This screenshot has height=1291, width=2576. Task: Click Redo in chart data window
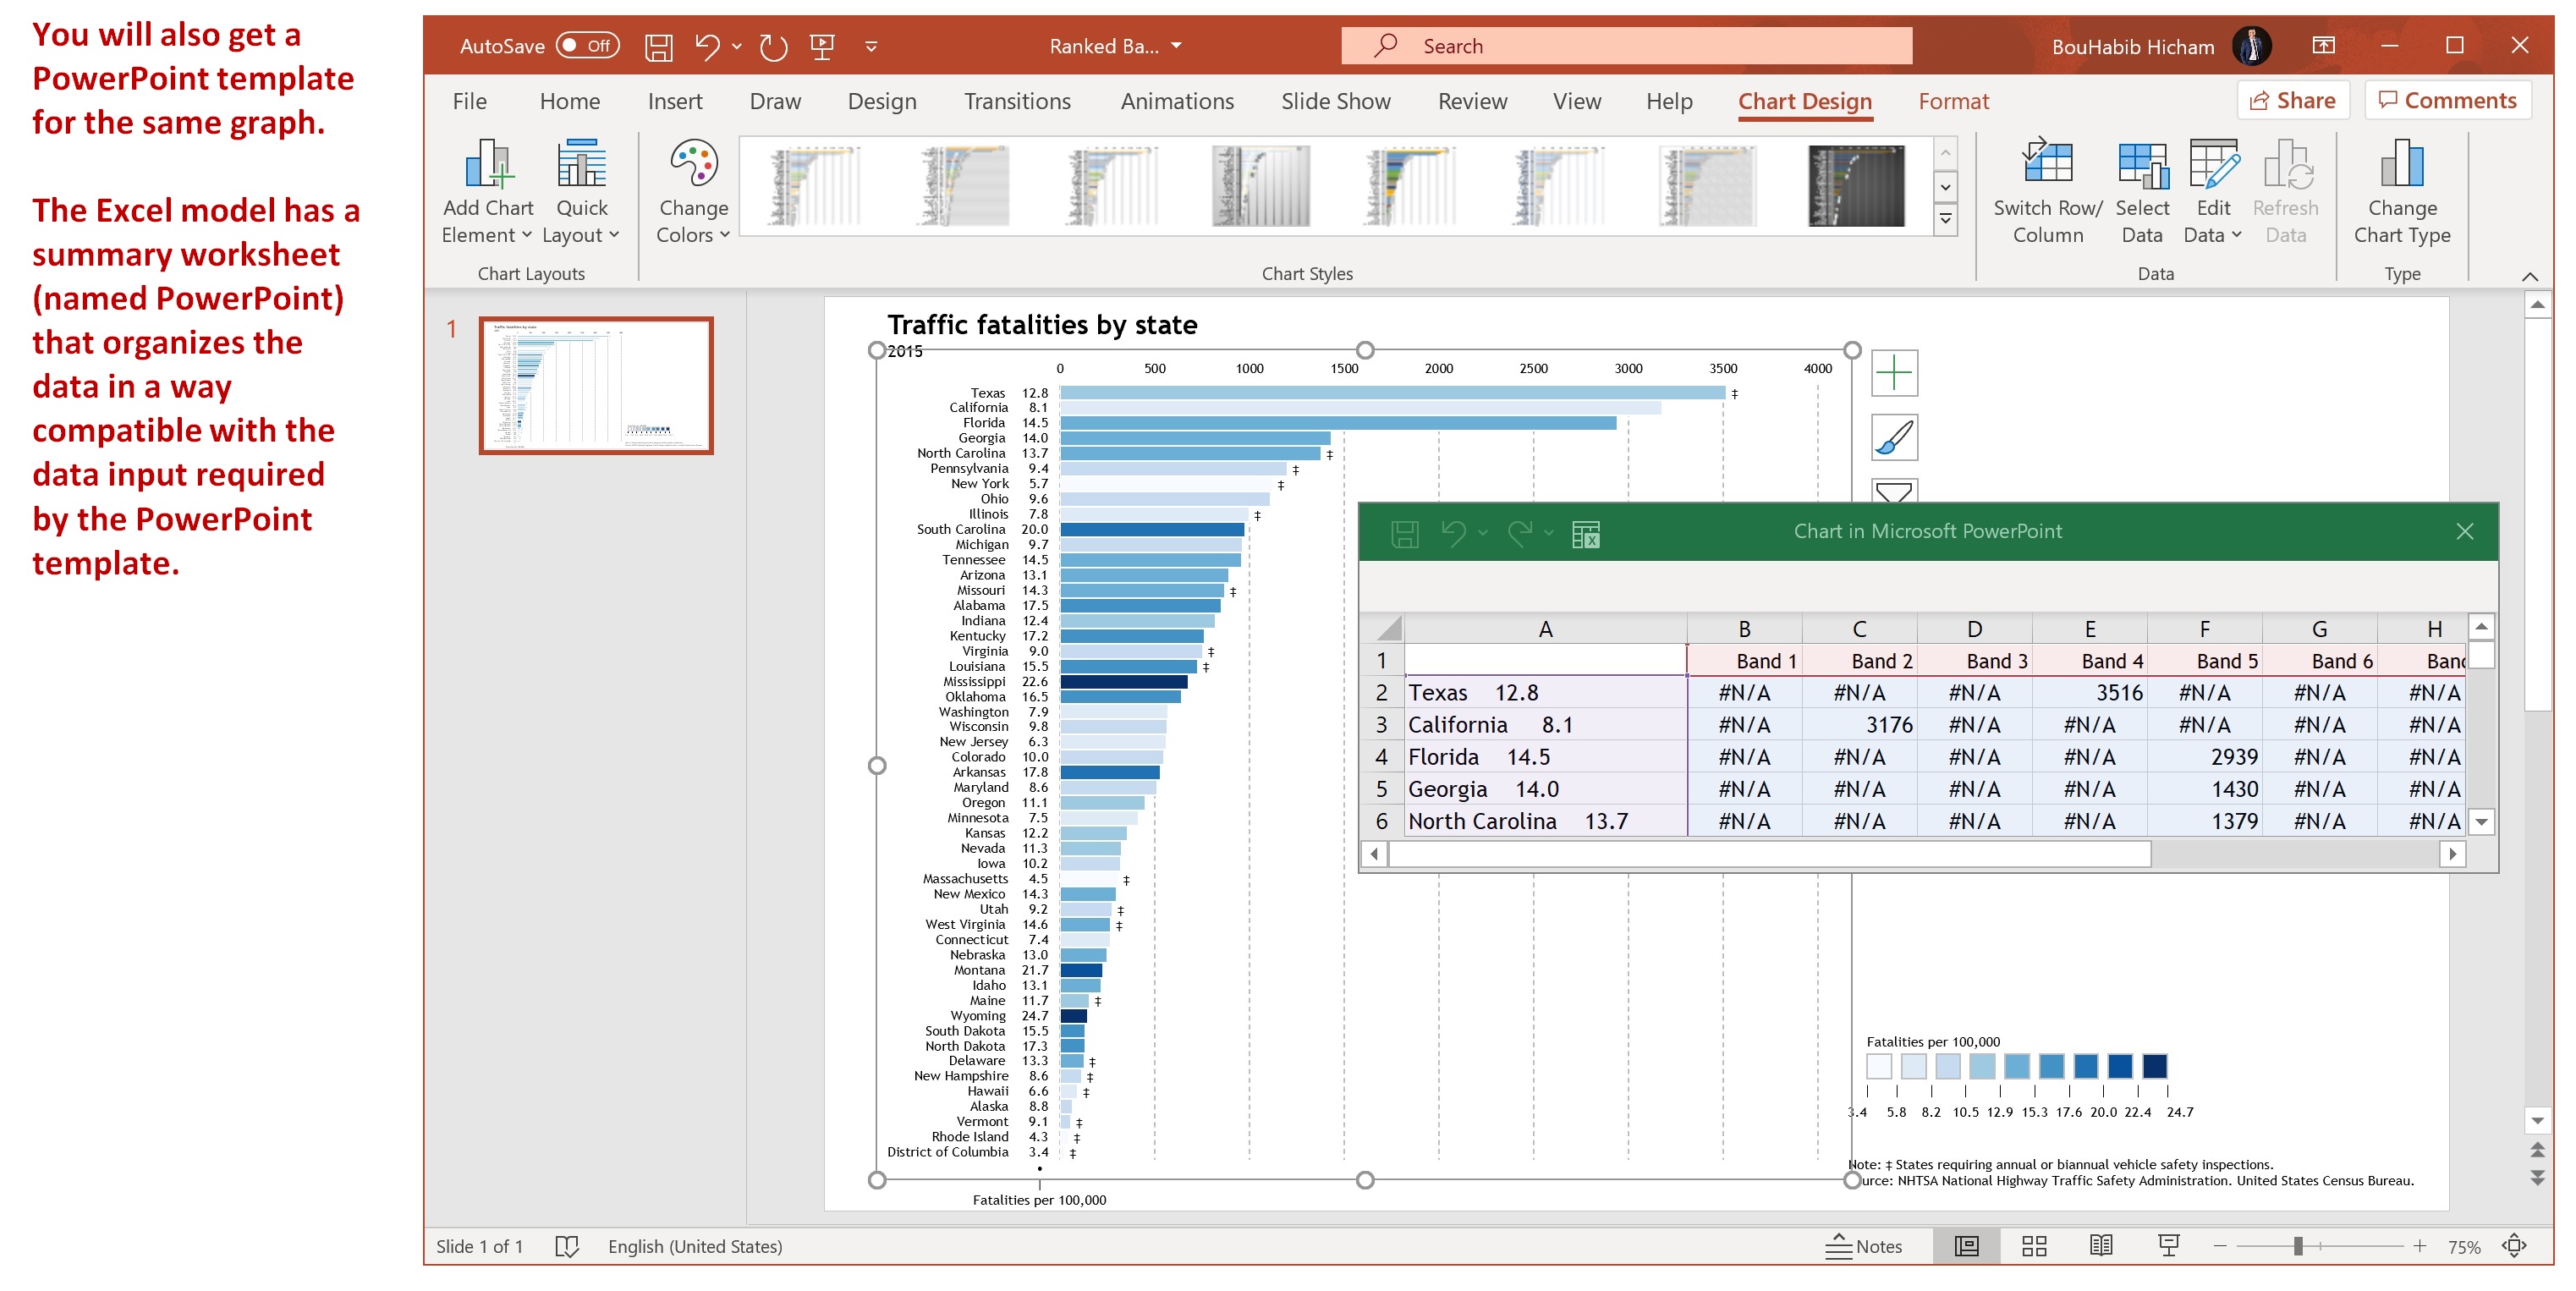point(1519,533)
